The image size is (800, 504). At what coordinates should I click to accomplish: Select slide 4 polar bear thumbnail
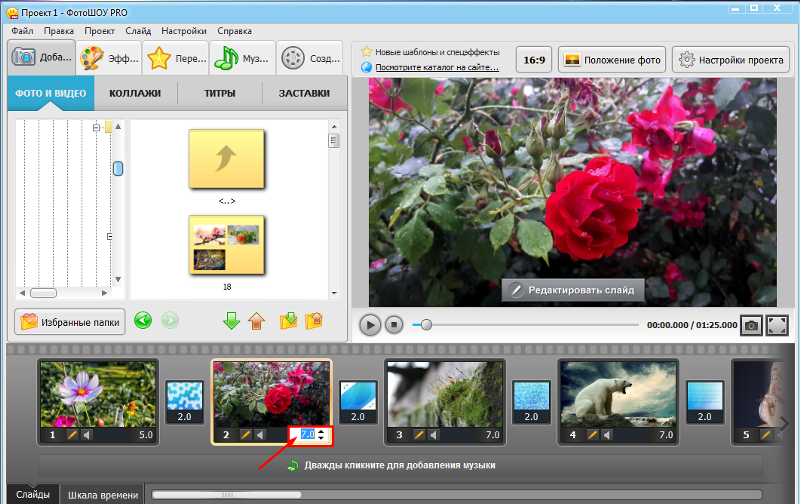pos(618,394)
